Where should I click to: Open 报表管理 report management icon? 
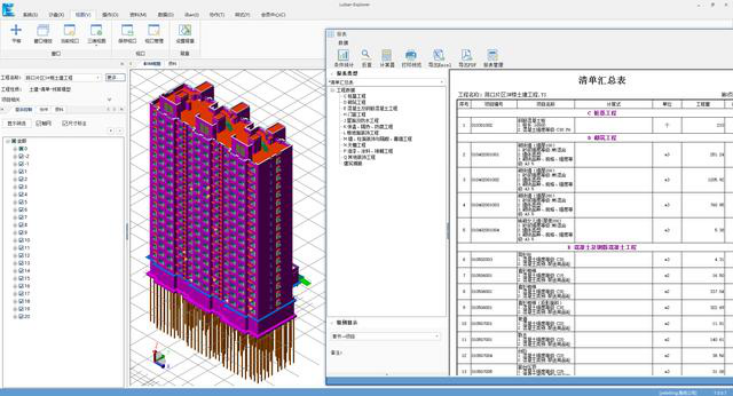pos(492,55)
